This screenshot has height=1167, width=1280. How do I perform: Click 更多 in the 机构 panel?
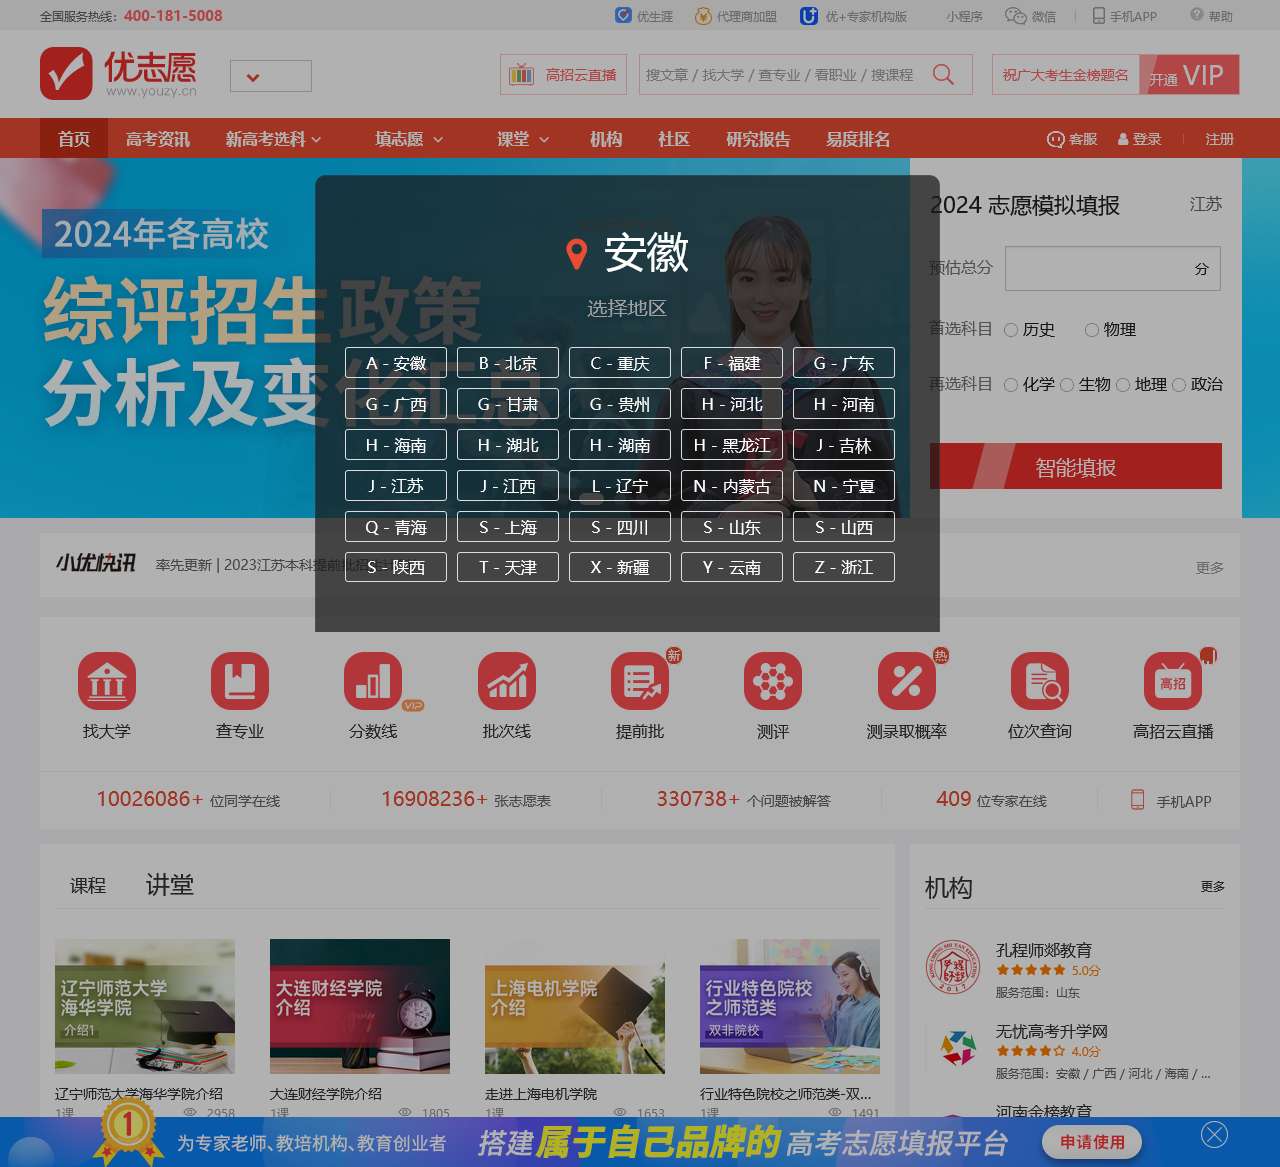1213,887
